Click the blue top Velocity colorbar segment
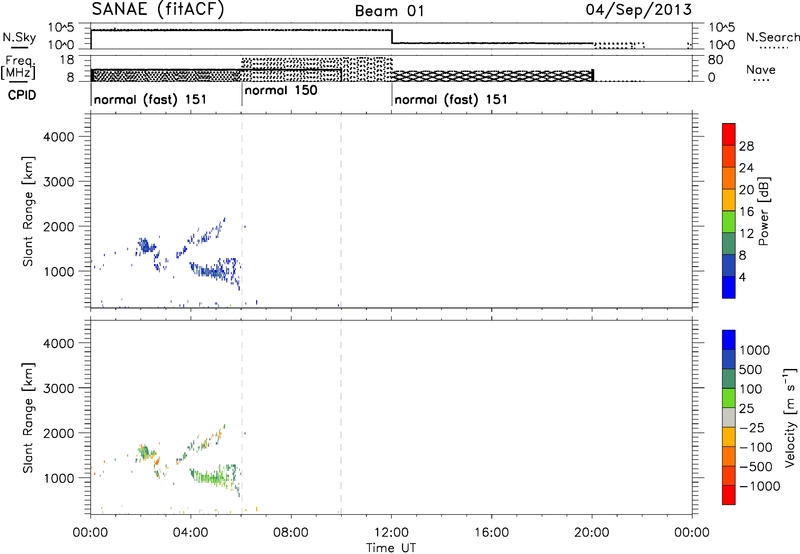The width and height of the screenshot is (800, 554). click(729, 340)
